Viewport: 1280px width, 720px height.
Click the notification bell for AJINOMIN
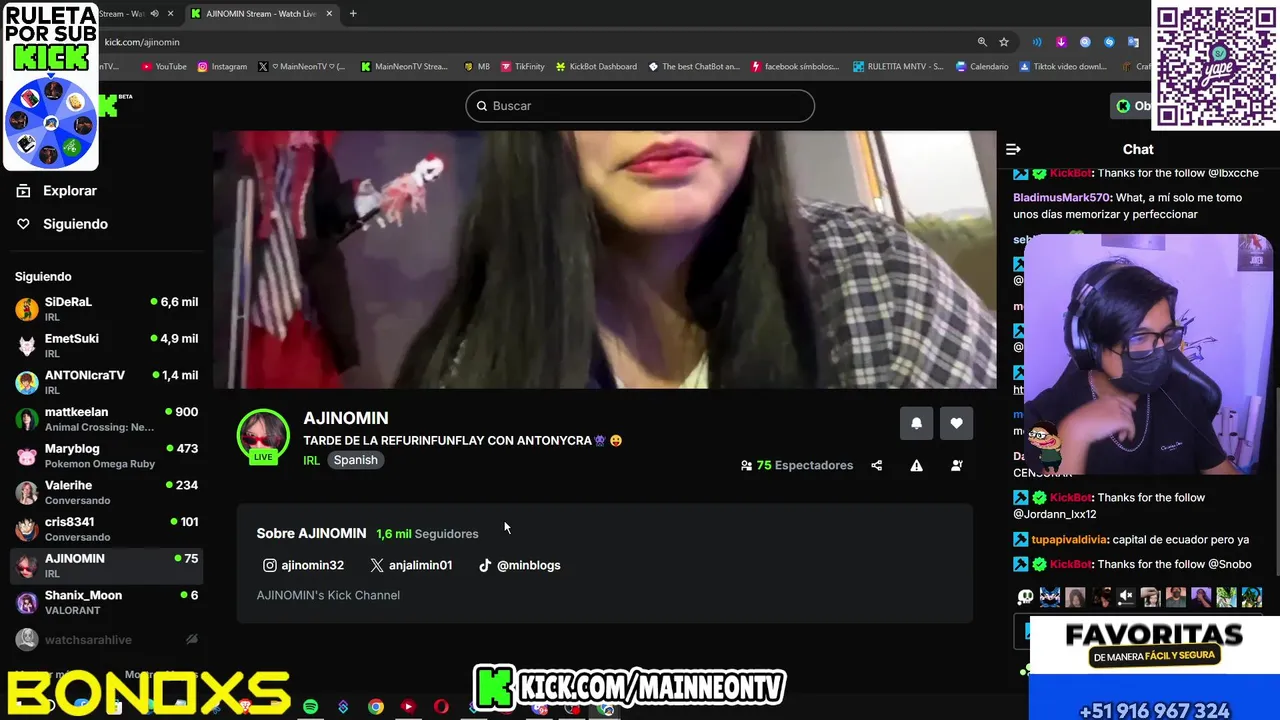coord(916,423)
